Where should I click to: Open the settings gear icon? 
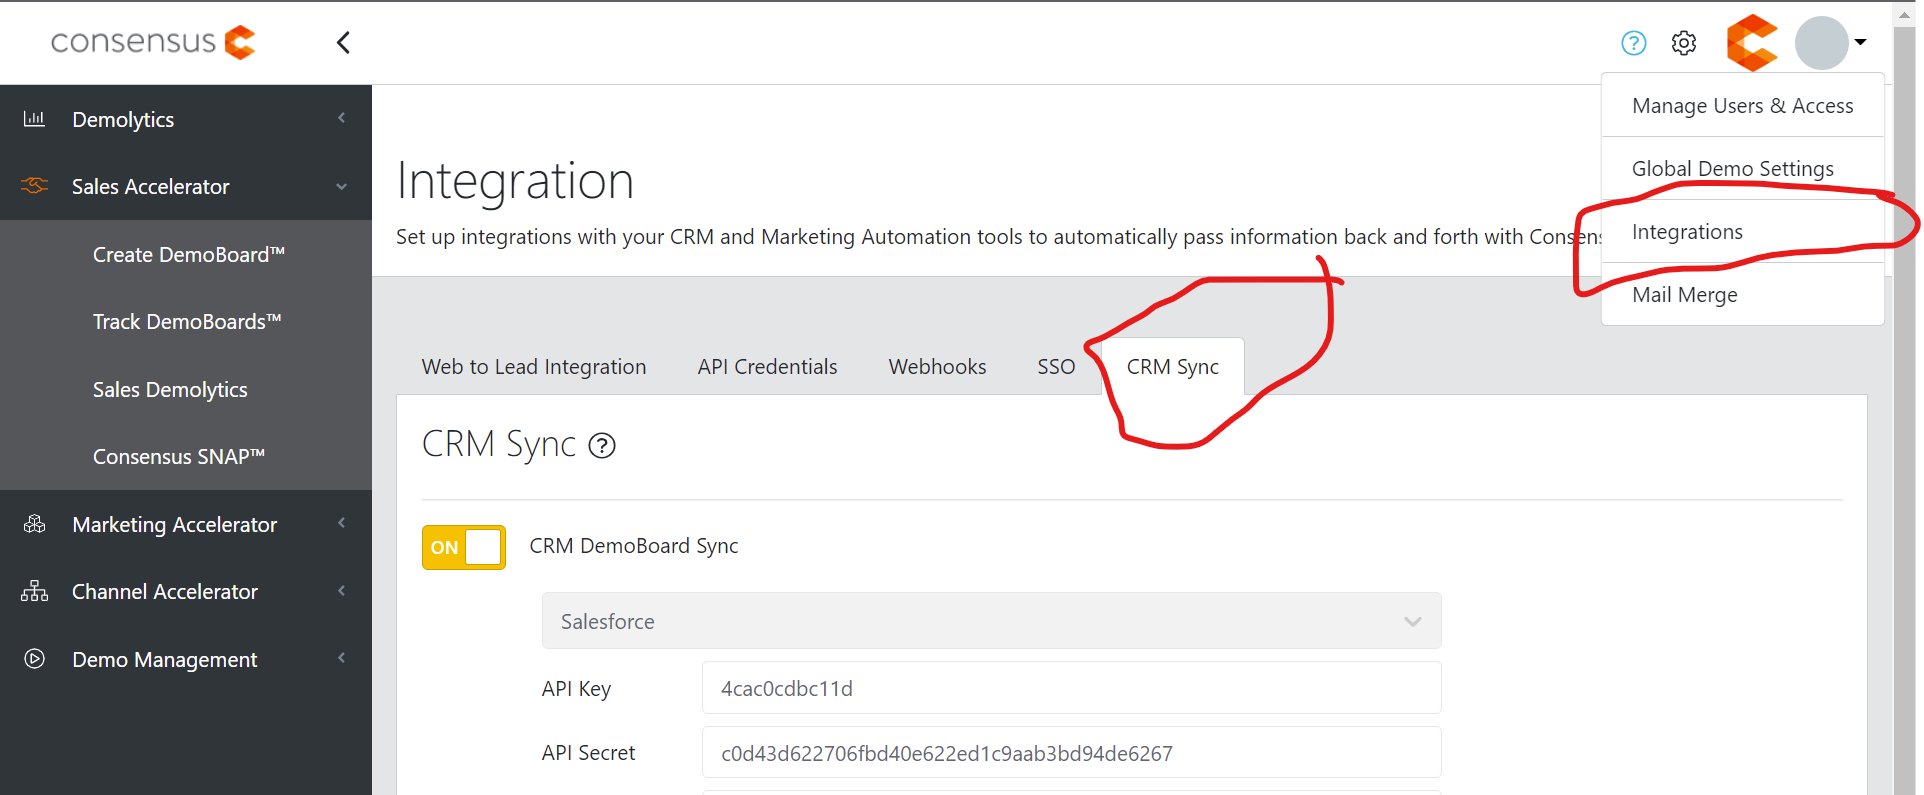pyautogui.click(x=1684, y=43)
